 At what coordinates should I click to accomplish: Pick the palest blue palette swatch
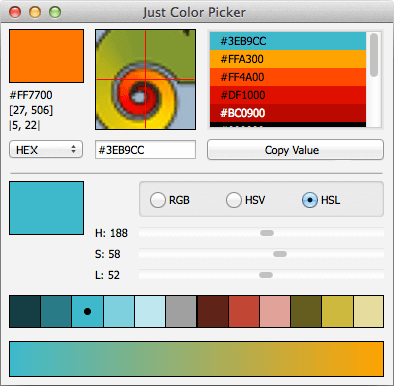[x=150, y=311]
